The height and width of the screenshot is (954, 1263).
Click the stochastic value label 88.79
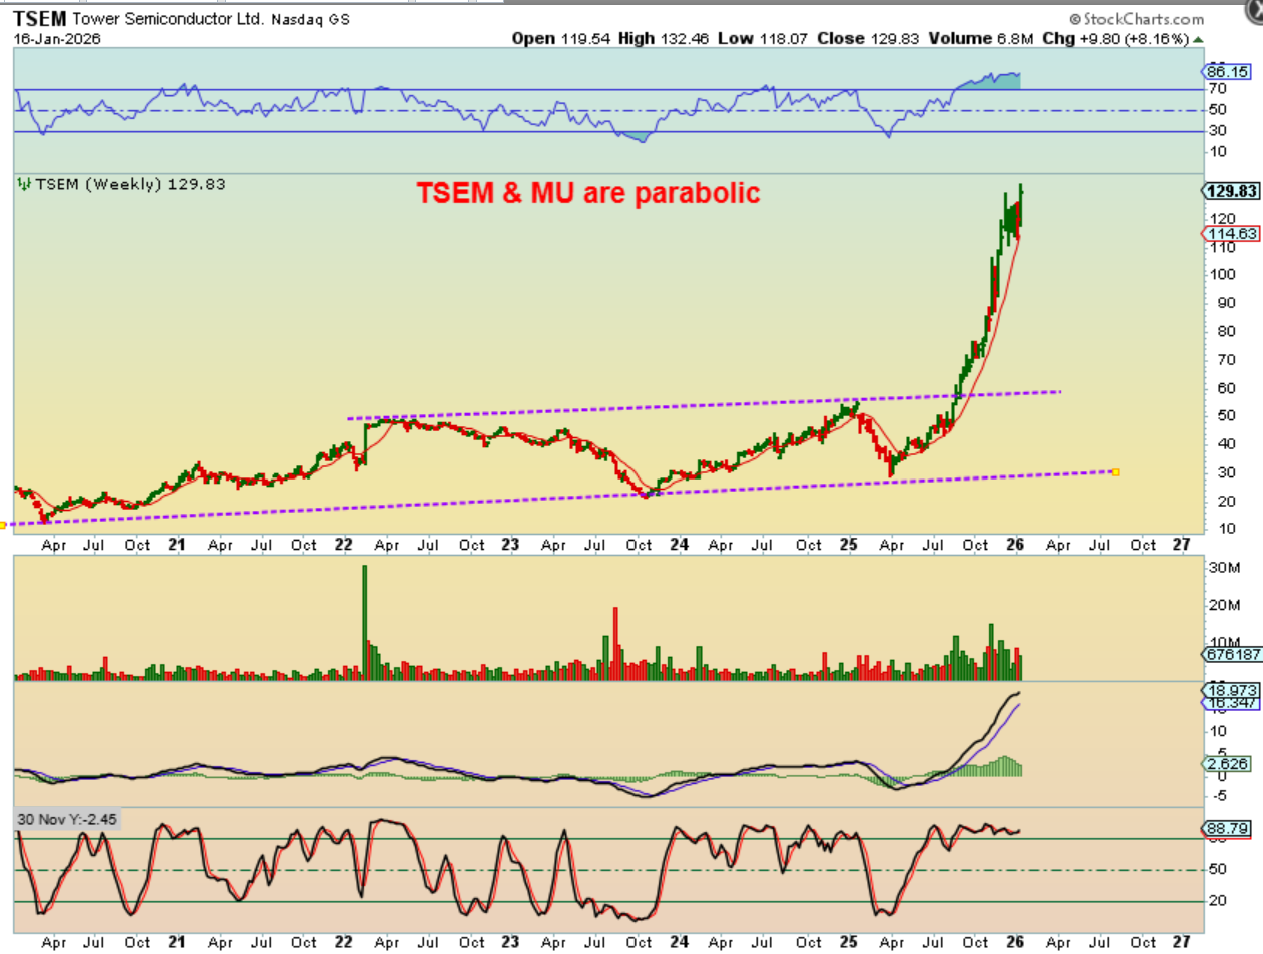click(x=1227, y=829)
